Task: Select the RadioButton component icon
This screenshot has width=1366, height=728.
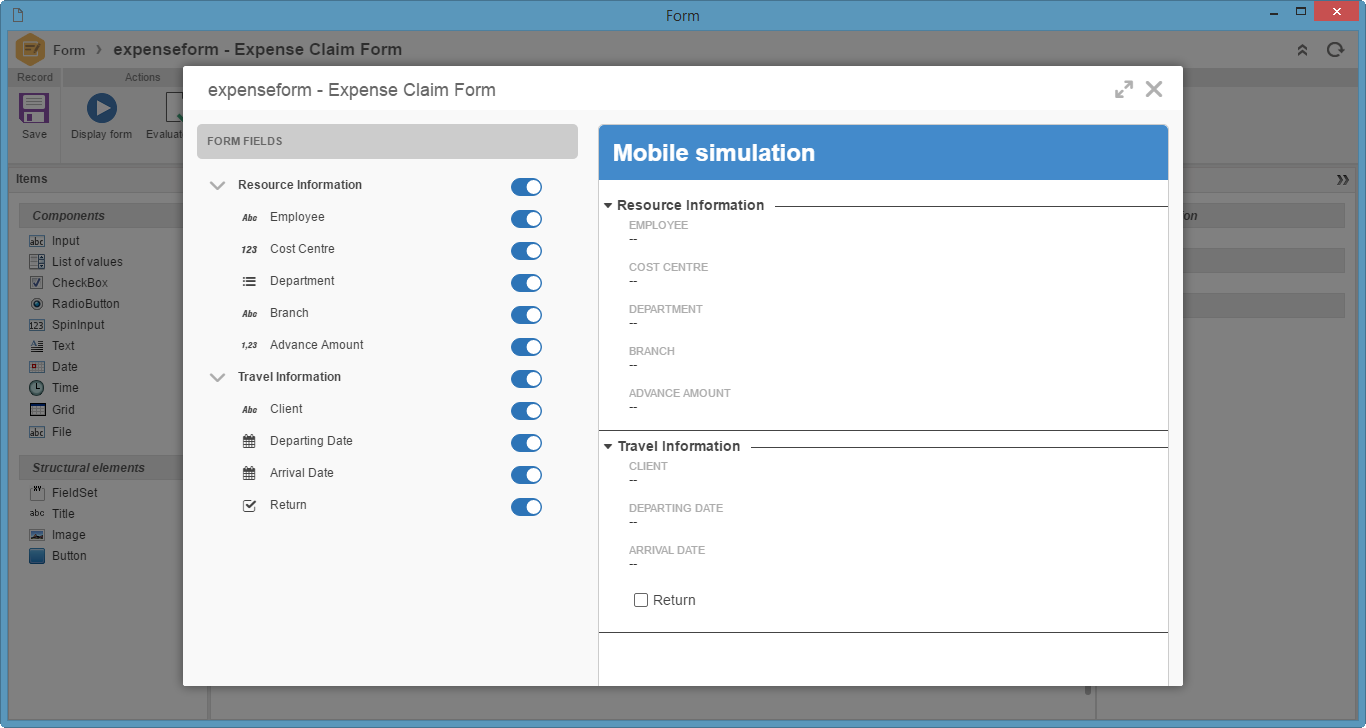Action: click(x=37, y=304)
